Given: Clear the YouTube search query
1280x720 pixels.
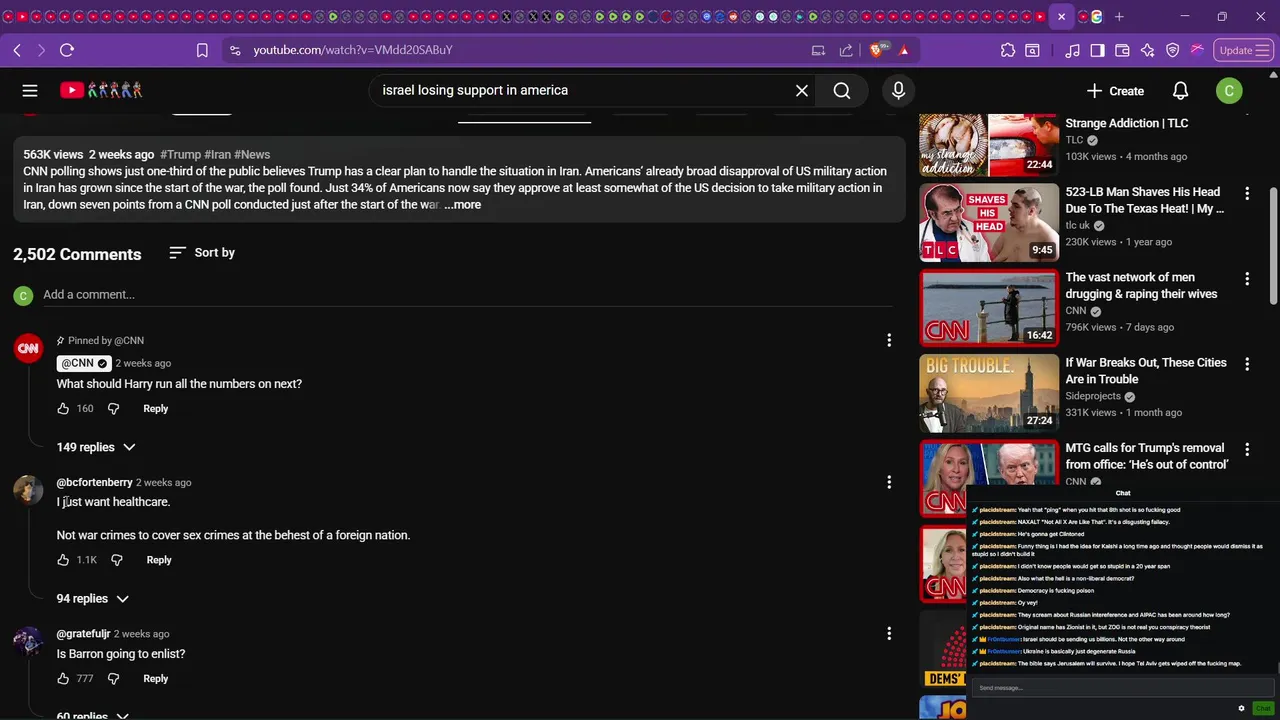Looking at the screenshot, I should (802, 90).
